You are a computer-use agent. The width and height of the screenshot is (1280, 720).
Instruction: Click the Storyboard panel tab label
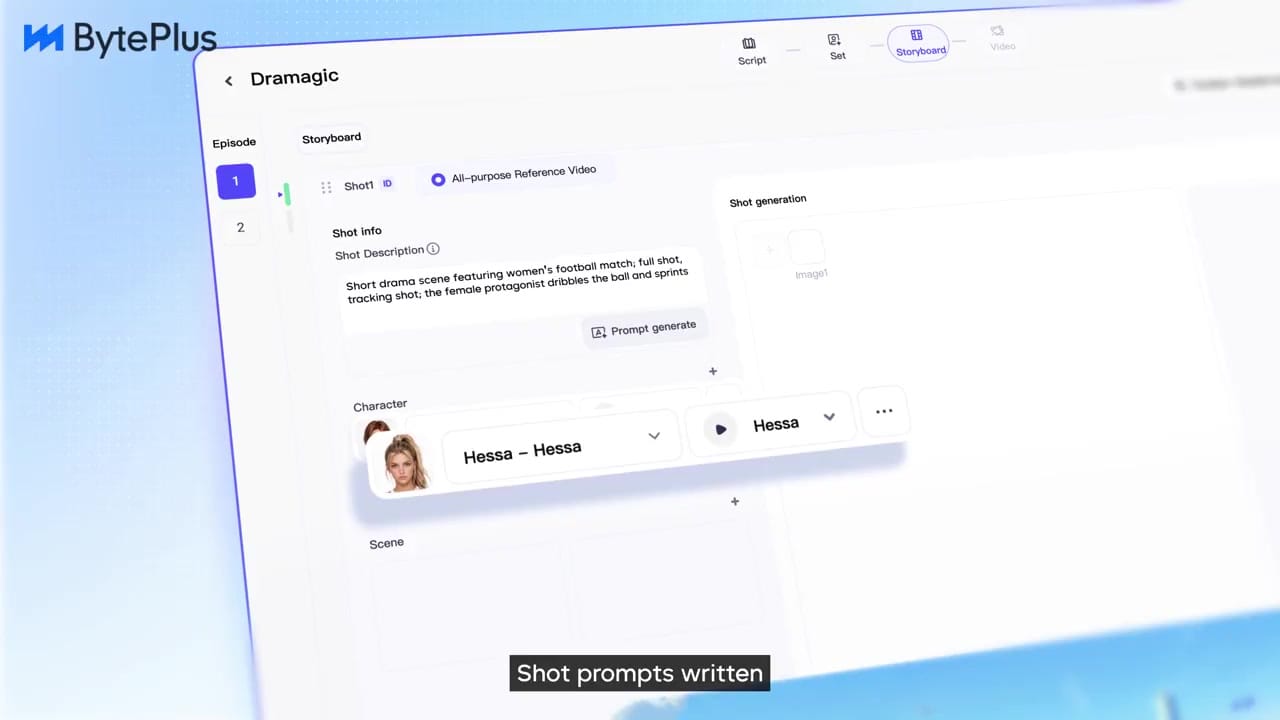331,138
